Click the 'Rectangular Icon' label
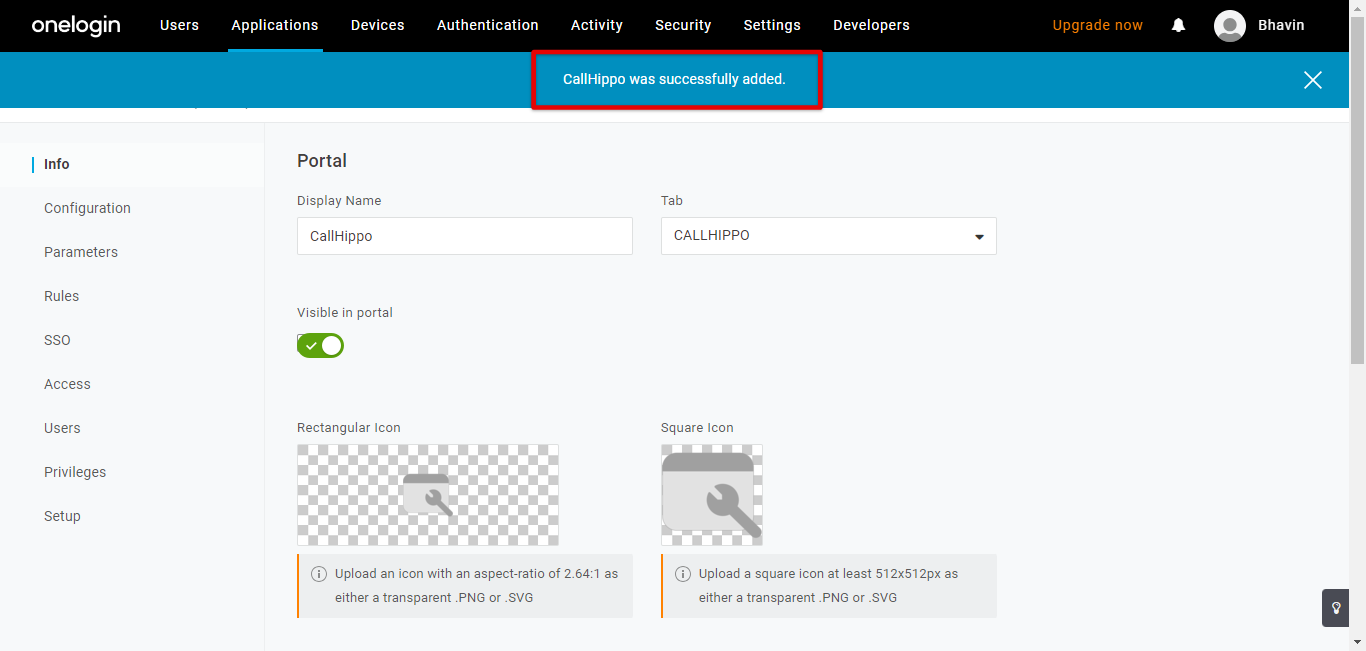This screenshot has height=651, width=1366. point(349,428)
